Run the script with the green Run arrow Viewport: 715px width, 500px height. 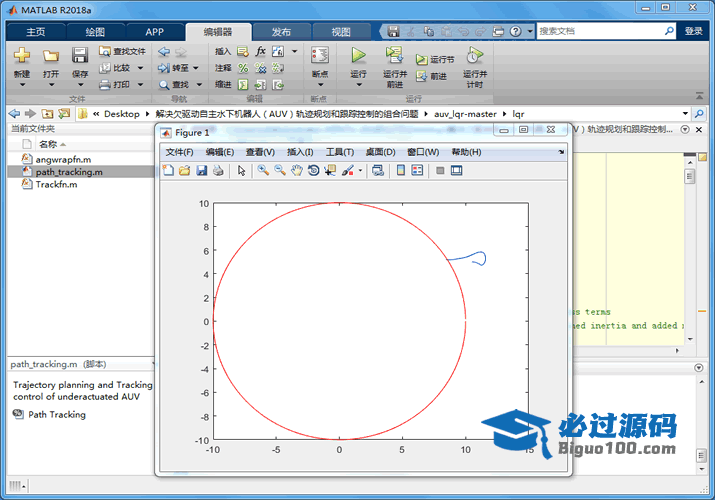tap(358, 56)
